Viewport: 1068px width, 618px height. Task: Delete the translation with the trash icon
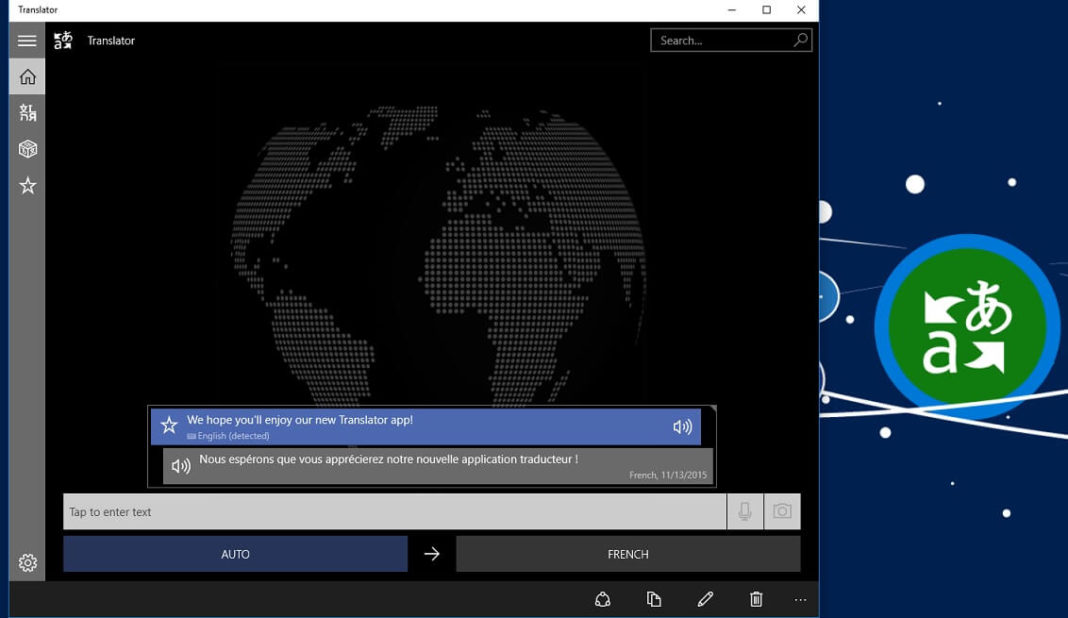tap(755, 598)
